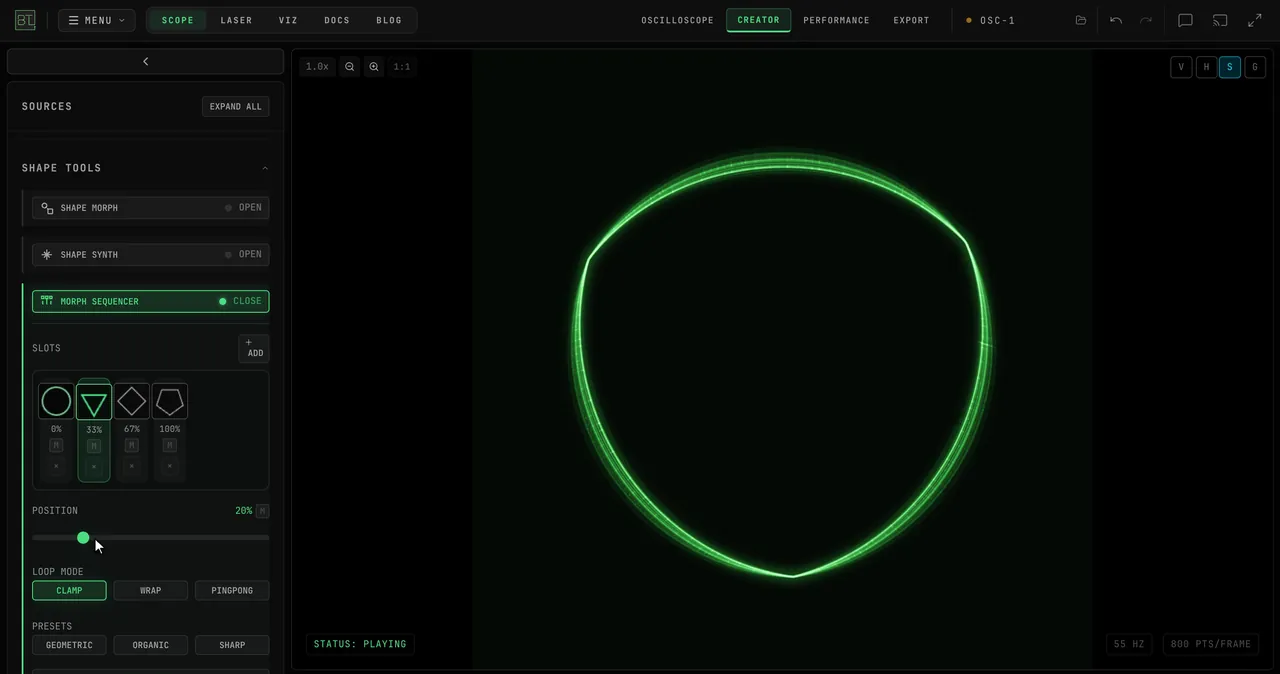Click the 800 PTS/FRAME readout
This screenshot has width=1280, height=674.
(1211, 644)
